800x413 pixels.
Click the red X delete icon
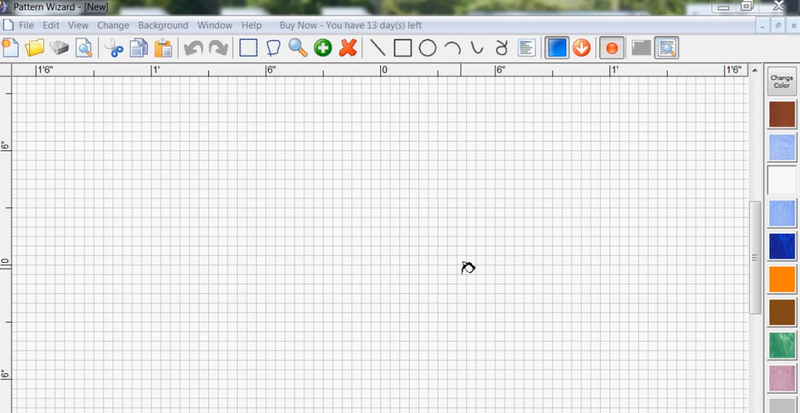pyautogui.click(x=348, y=48)
